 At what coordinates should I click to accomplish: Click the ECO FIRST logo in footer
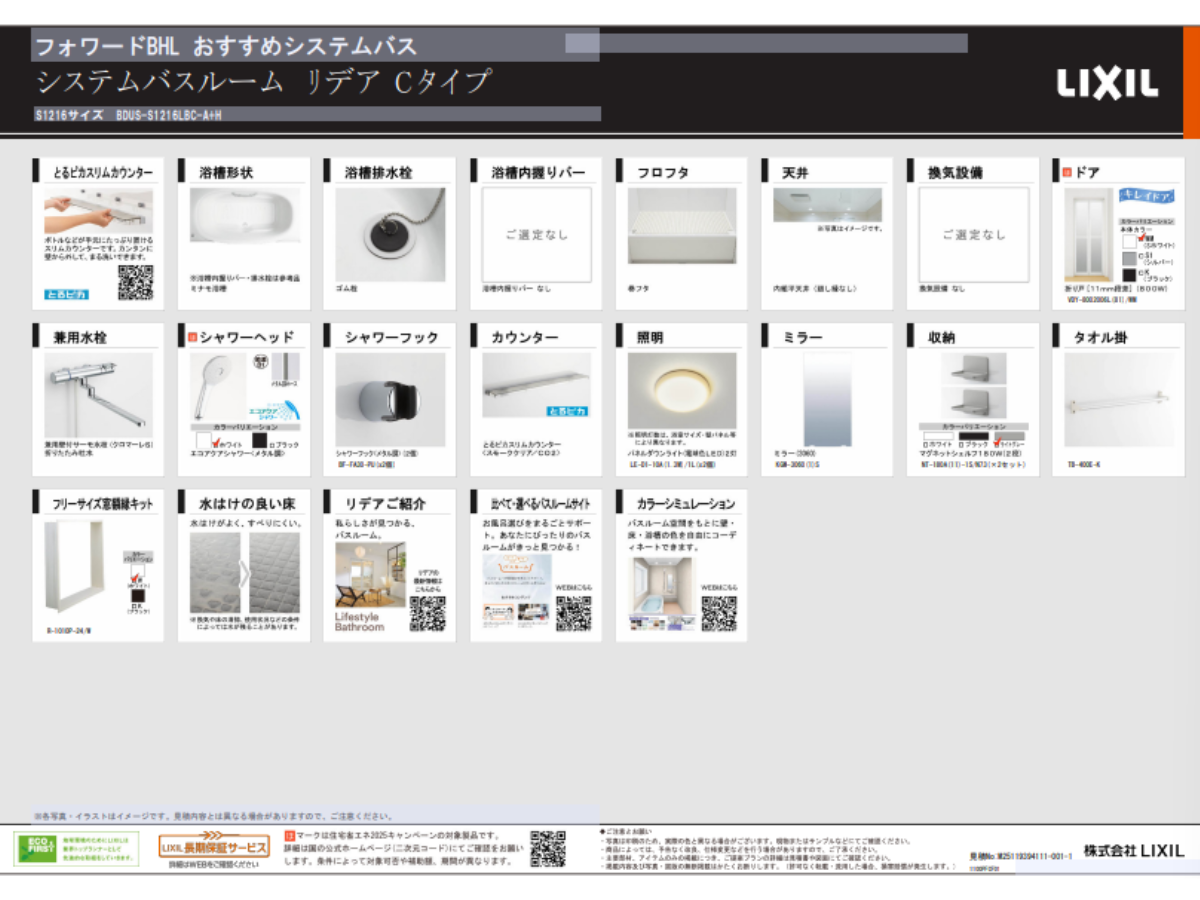tap(34, 848)
